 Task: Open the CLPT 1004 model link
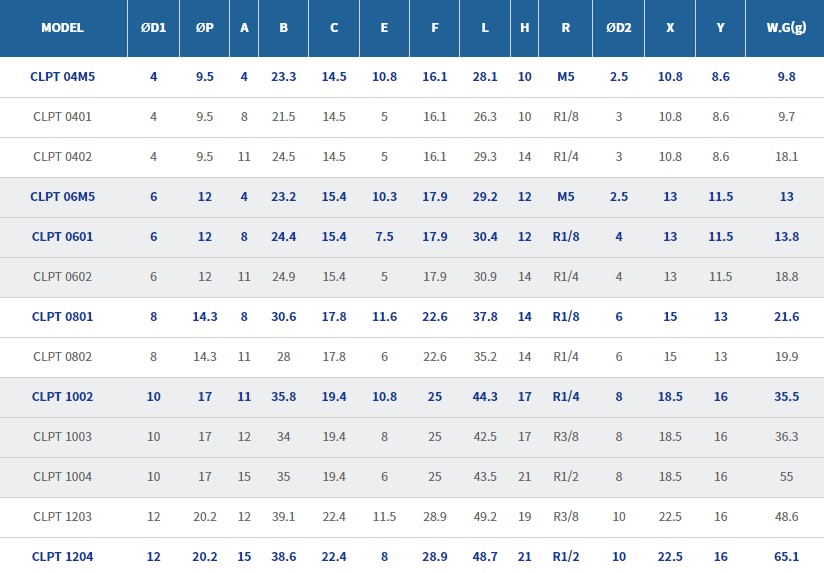62,477
